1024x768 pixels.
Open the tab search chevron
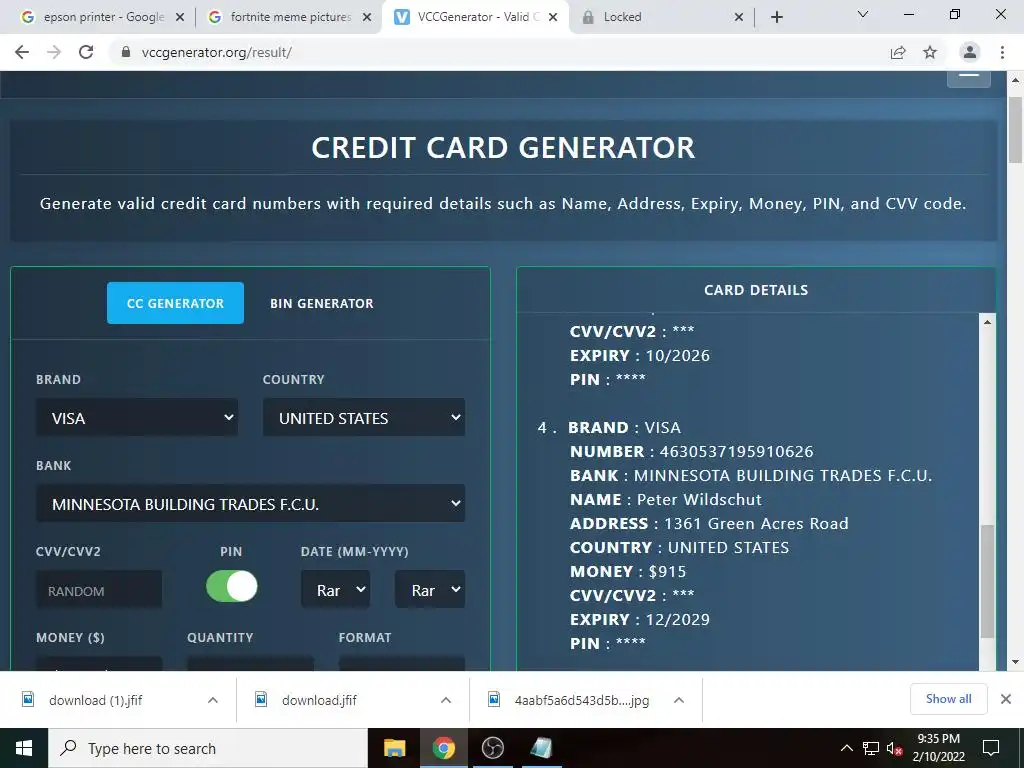pos(863,14)
